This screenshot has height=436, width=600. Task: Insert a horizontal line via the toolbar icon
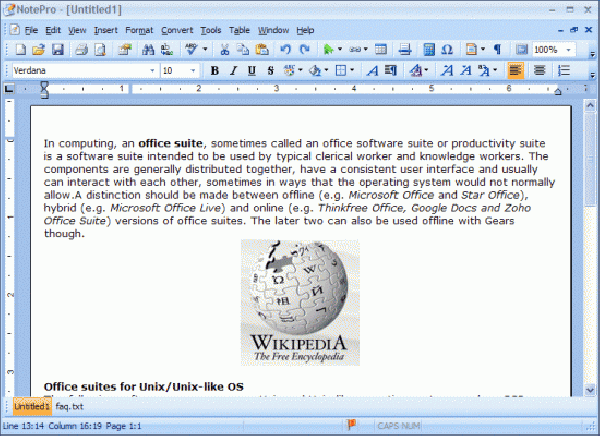pos(405,49)
